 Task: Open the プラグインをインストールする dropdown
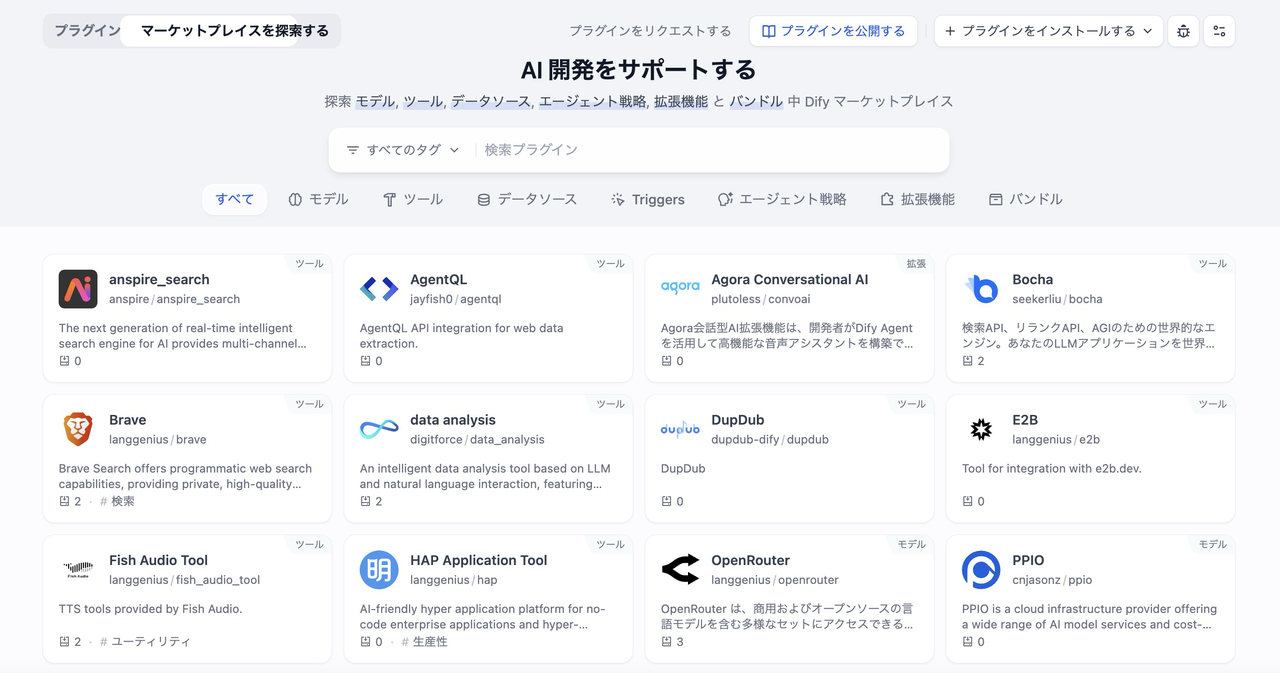pos(1049,31)
